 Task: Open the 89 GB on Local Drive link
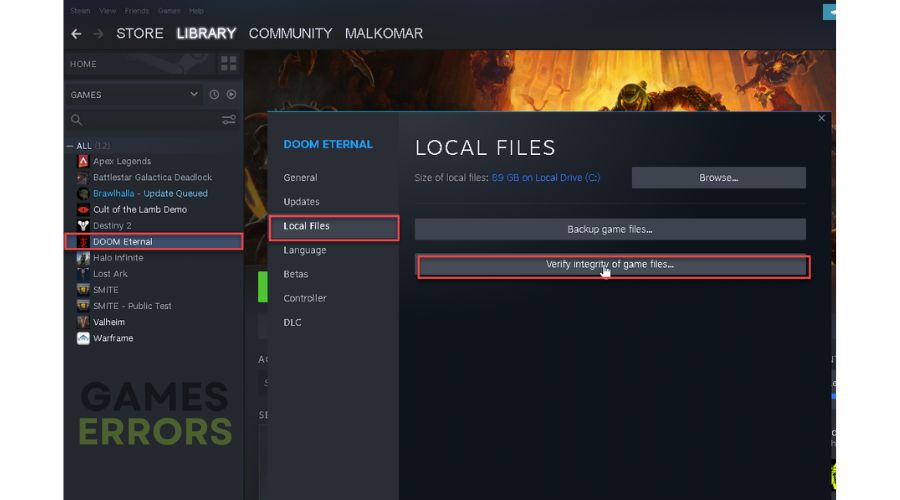(x=546, y=178)
